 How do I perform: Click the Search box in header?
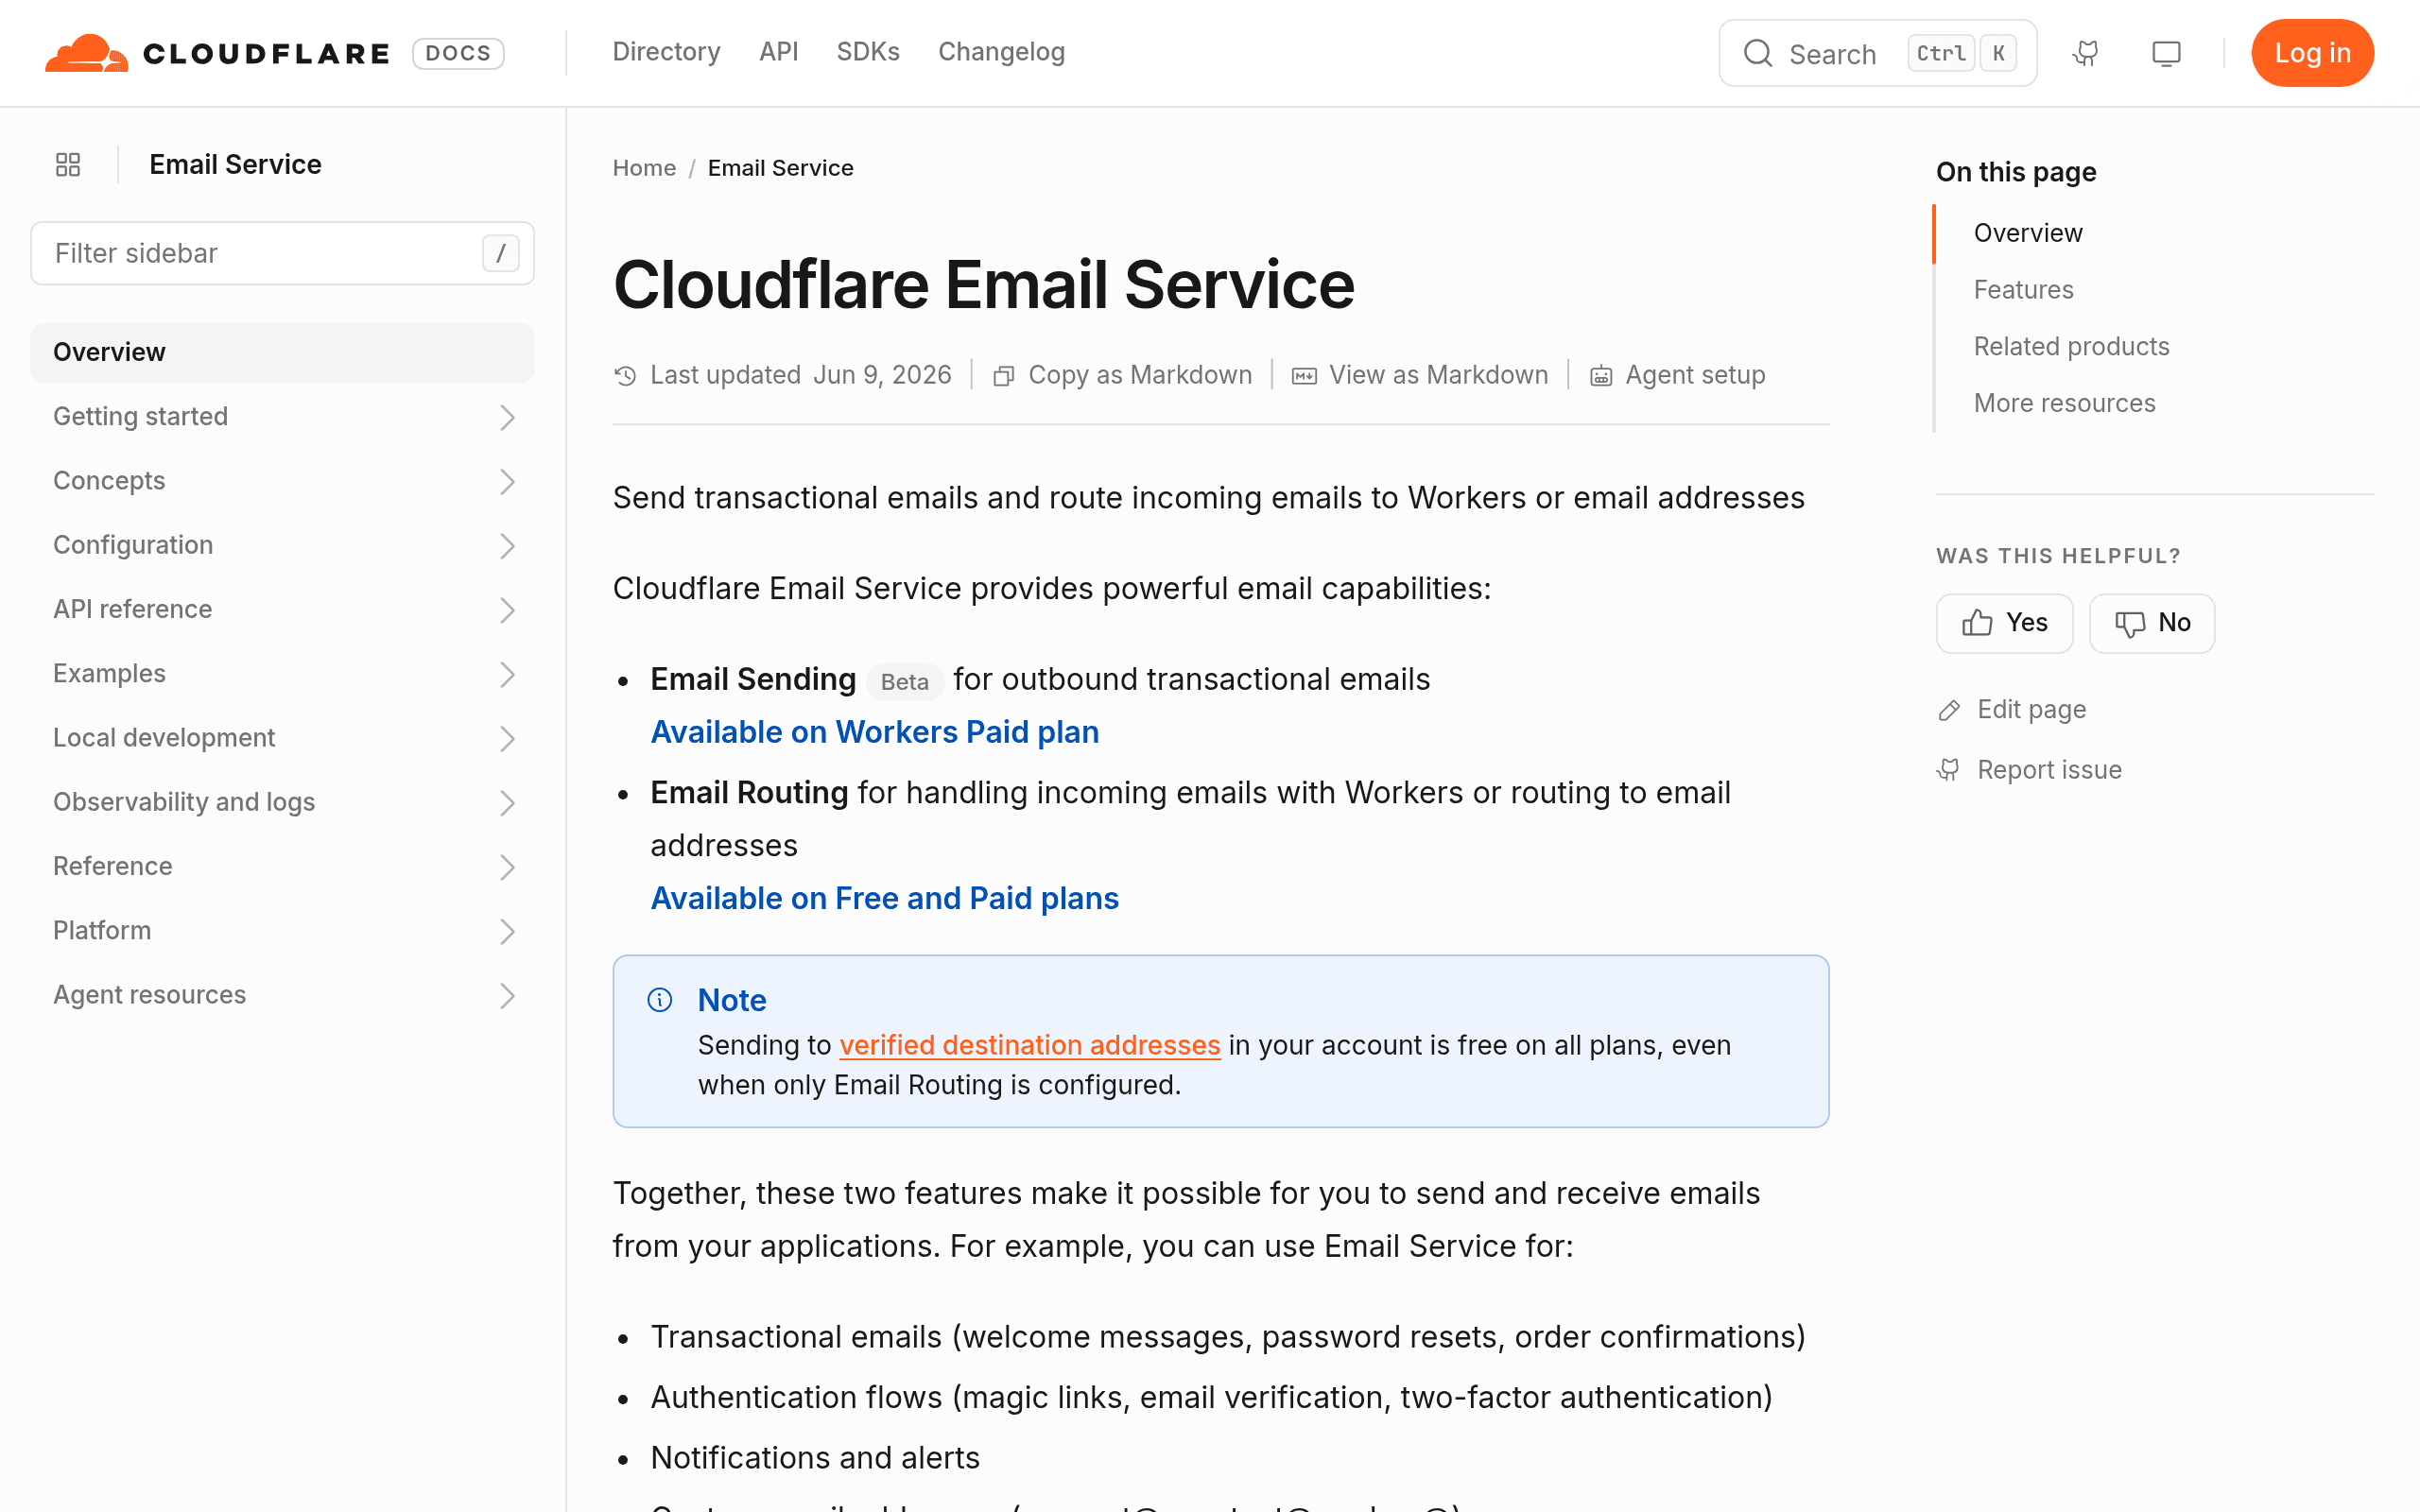[x=1877, y=53]
